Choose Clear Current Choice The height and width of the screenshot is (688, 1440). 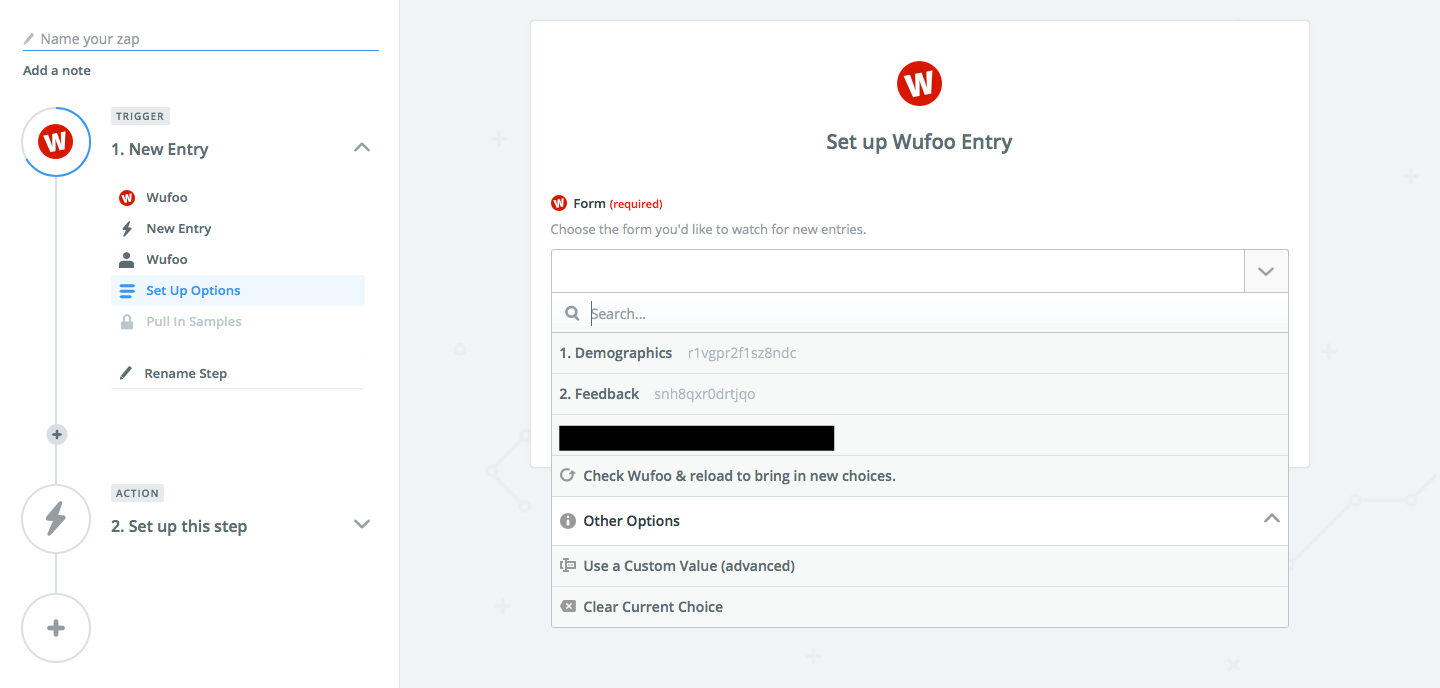pyautogui.click(x=920, y=607)
